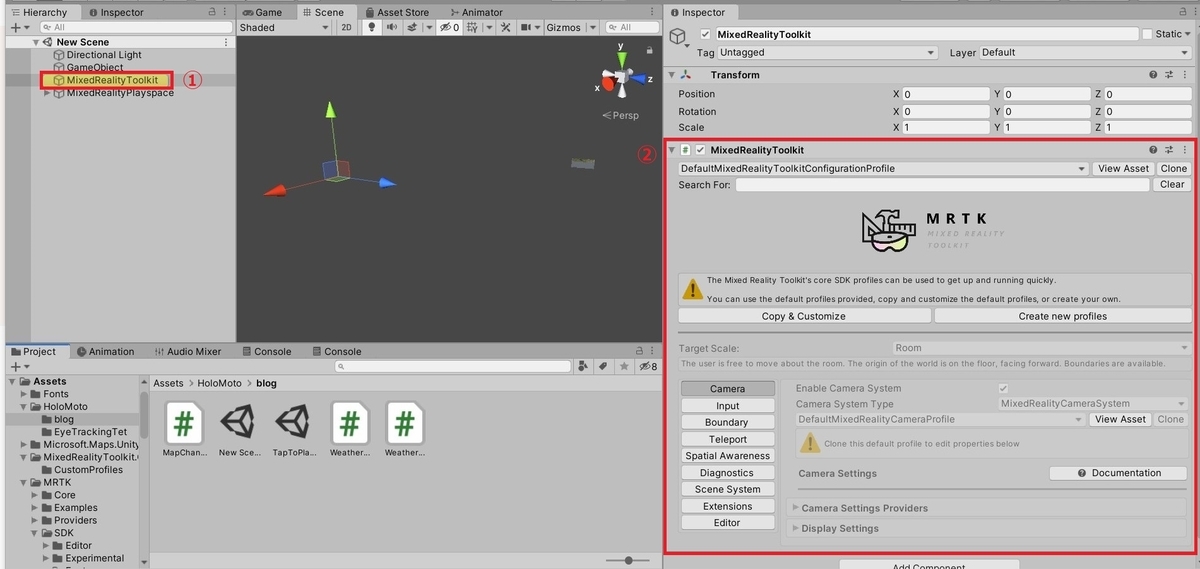Viewport: 1200px width, 569px height.
Task: Switch to Game tab
Action: (262, 13)
